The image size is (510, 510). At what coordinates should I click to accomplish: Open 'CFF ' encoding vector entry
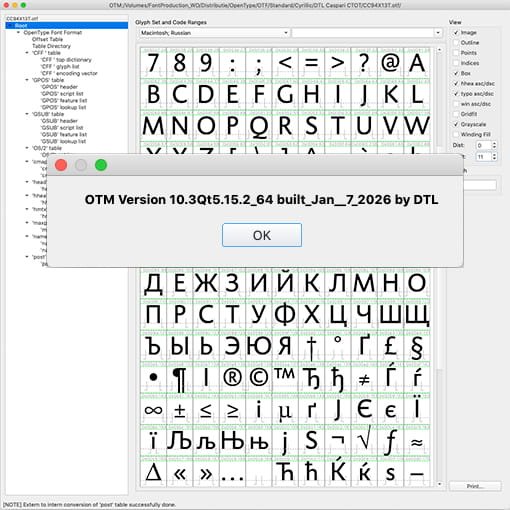click(69, 73)
